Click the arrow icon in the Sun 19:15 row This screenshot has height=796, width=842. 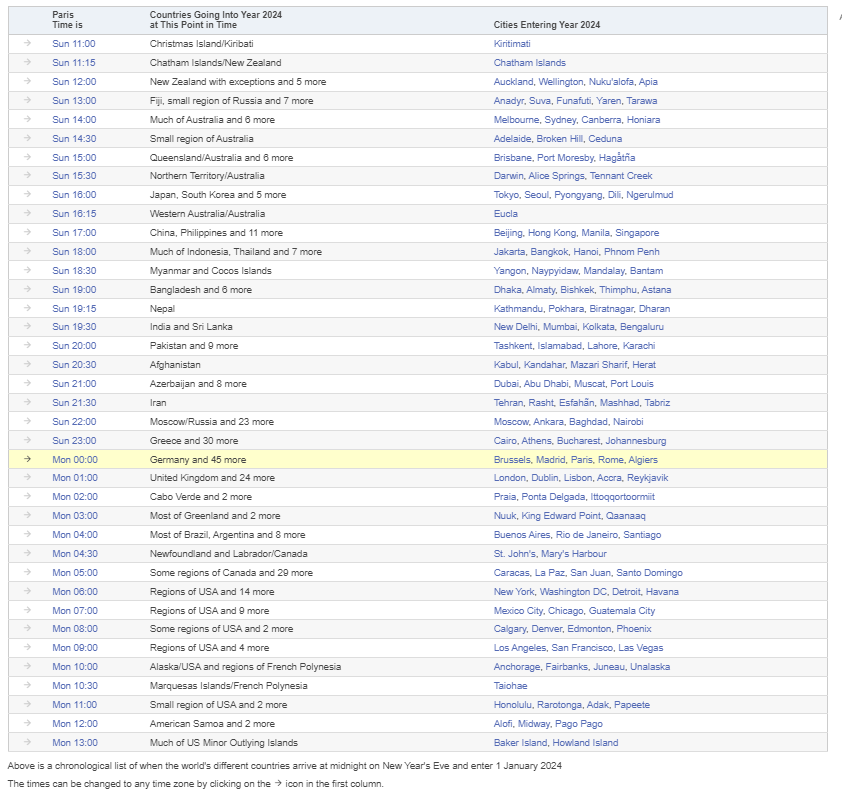[27, 308]
